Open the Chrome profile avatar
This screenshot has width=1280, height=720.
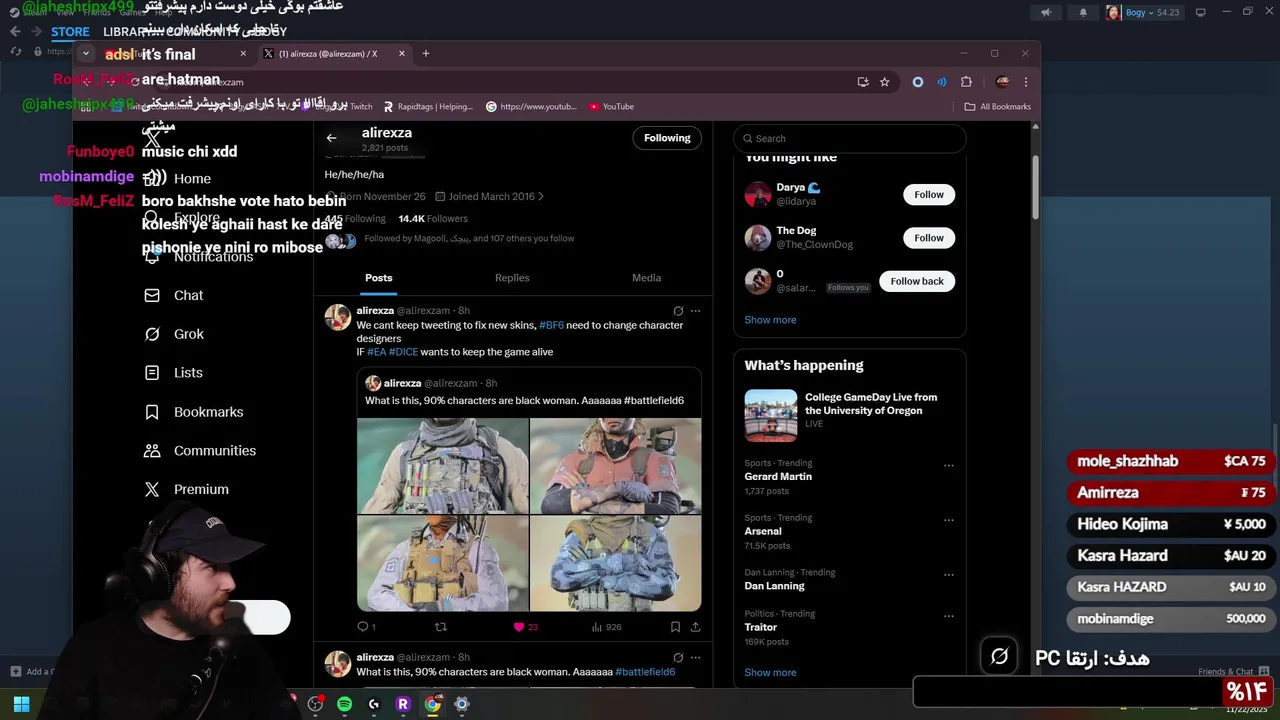(1002, 82)
